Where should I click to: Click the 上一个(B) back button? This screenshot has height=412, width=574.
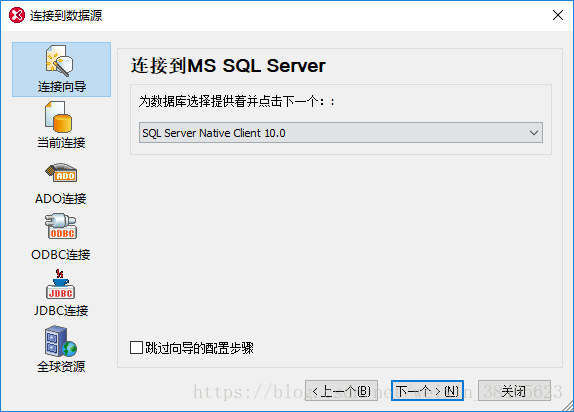click(x=341, y=391)
